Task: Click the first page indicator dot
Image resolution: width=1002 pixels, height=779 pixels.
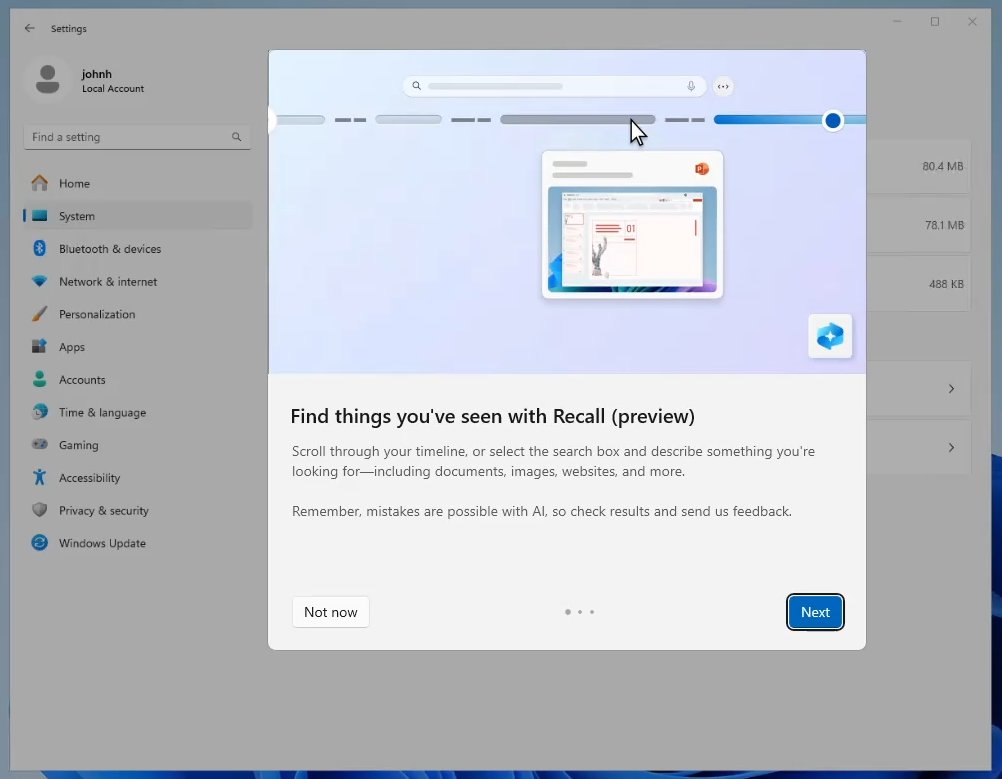Action: (567, 612)
